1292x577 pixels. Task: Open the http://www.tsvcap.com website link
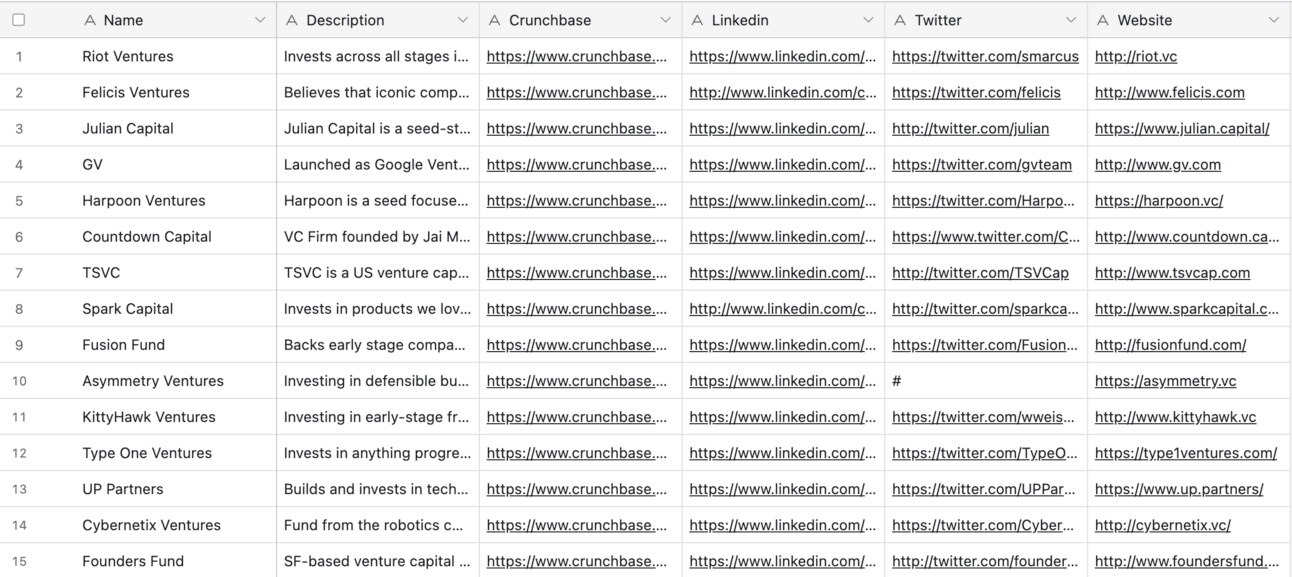tap(1172, 273)
